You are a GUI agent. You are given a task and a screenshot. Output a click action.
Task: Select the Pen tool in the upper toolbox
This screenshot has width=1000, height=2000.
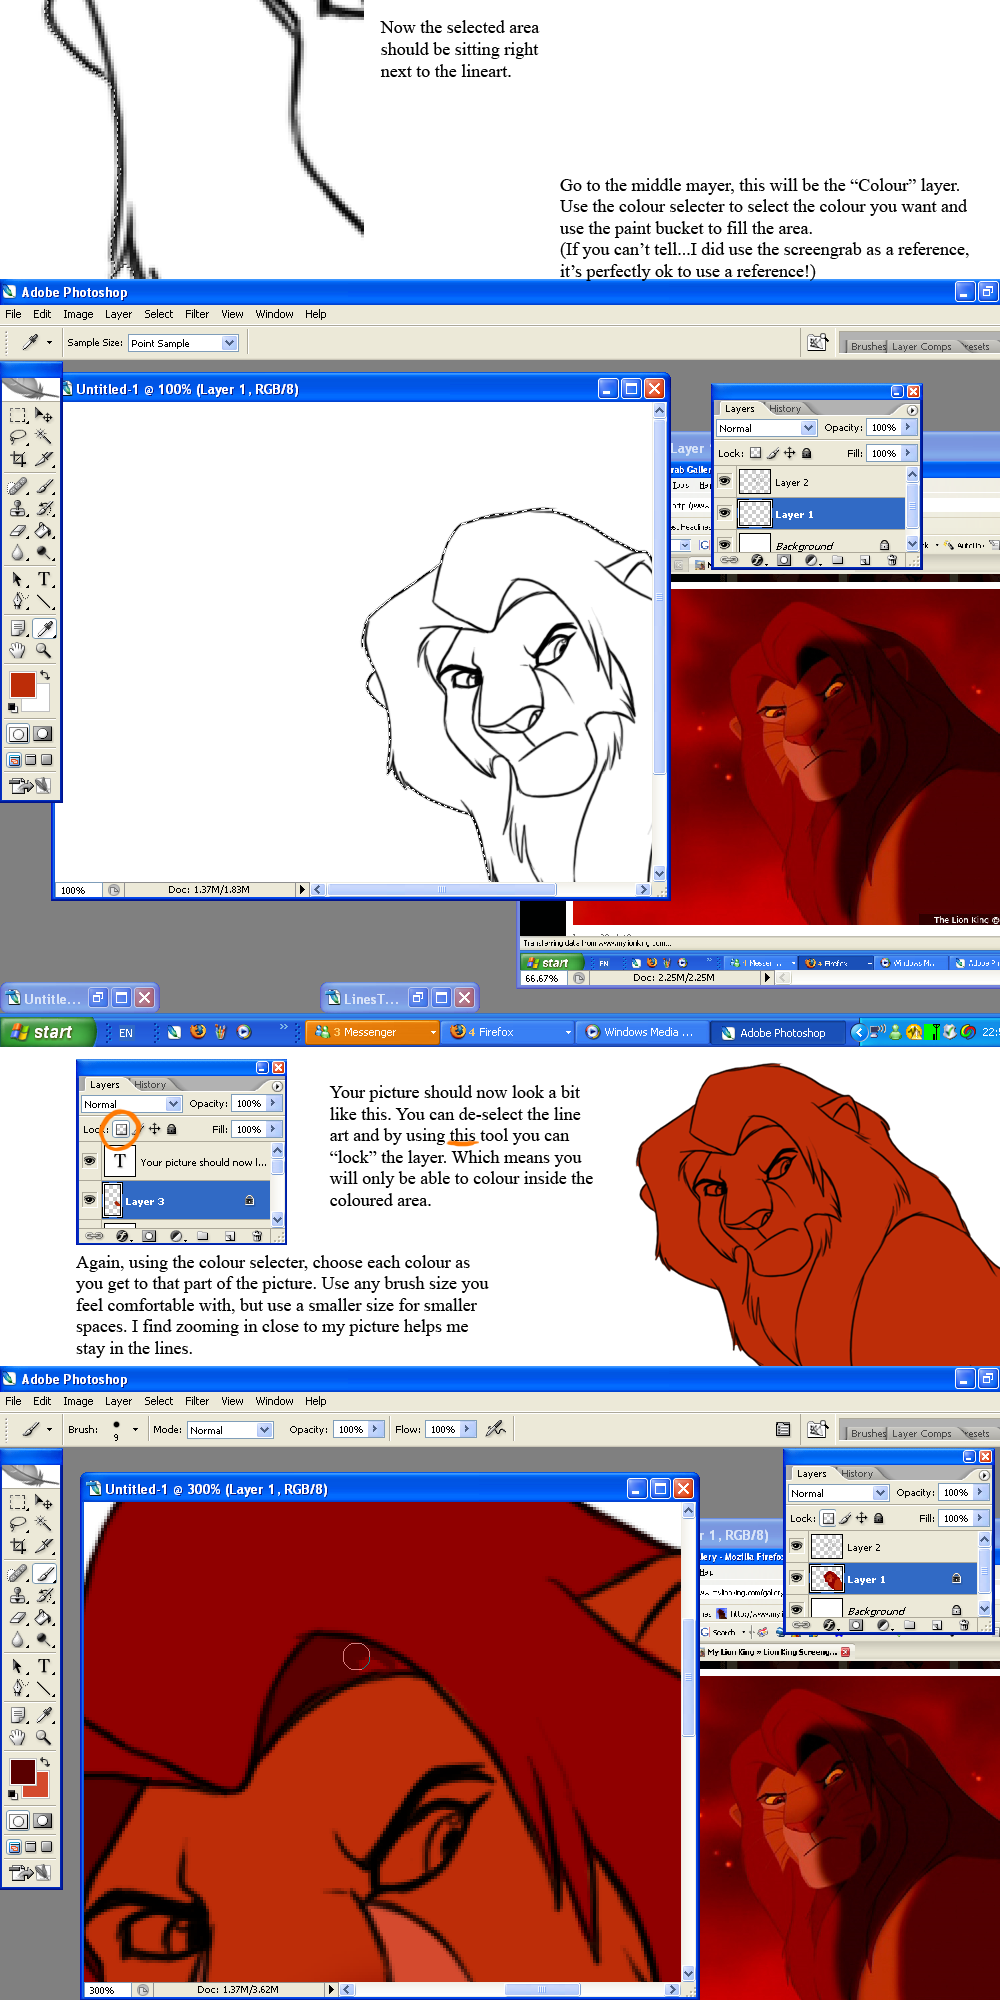tap(18, 601)
